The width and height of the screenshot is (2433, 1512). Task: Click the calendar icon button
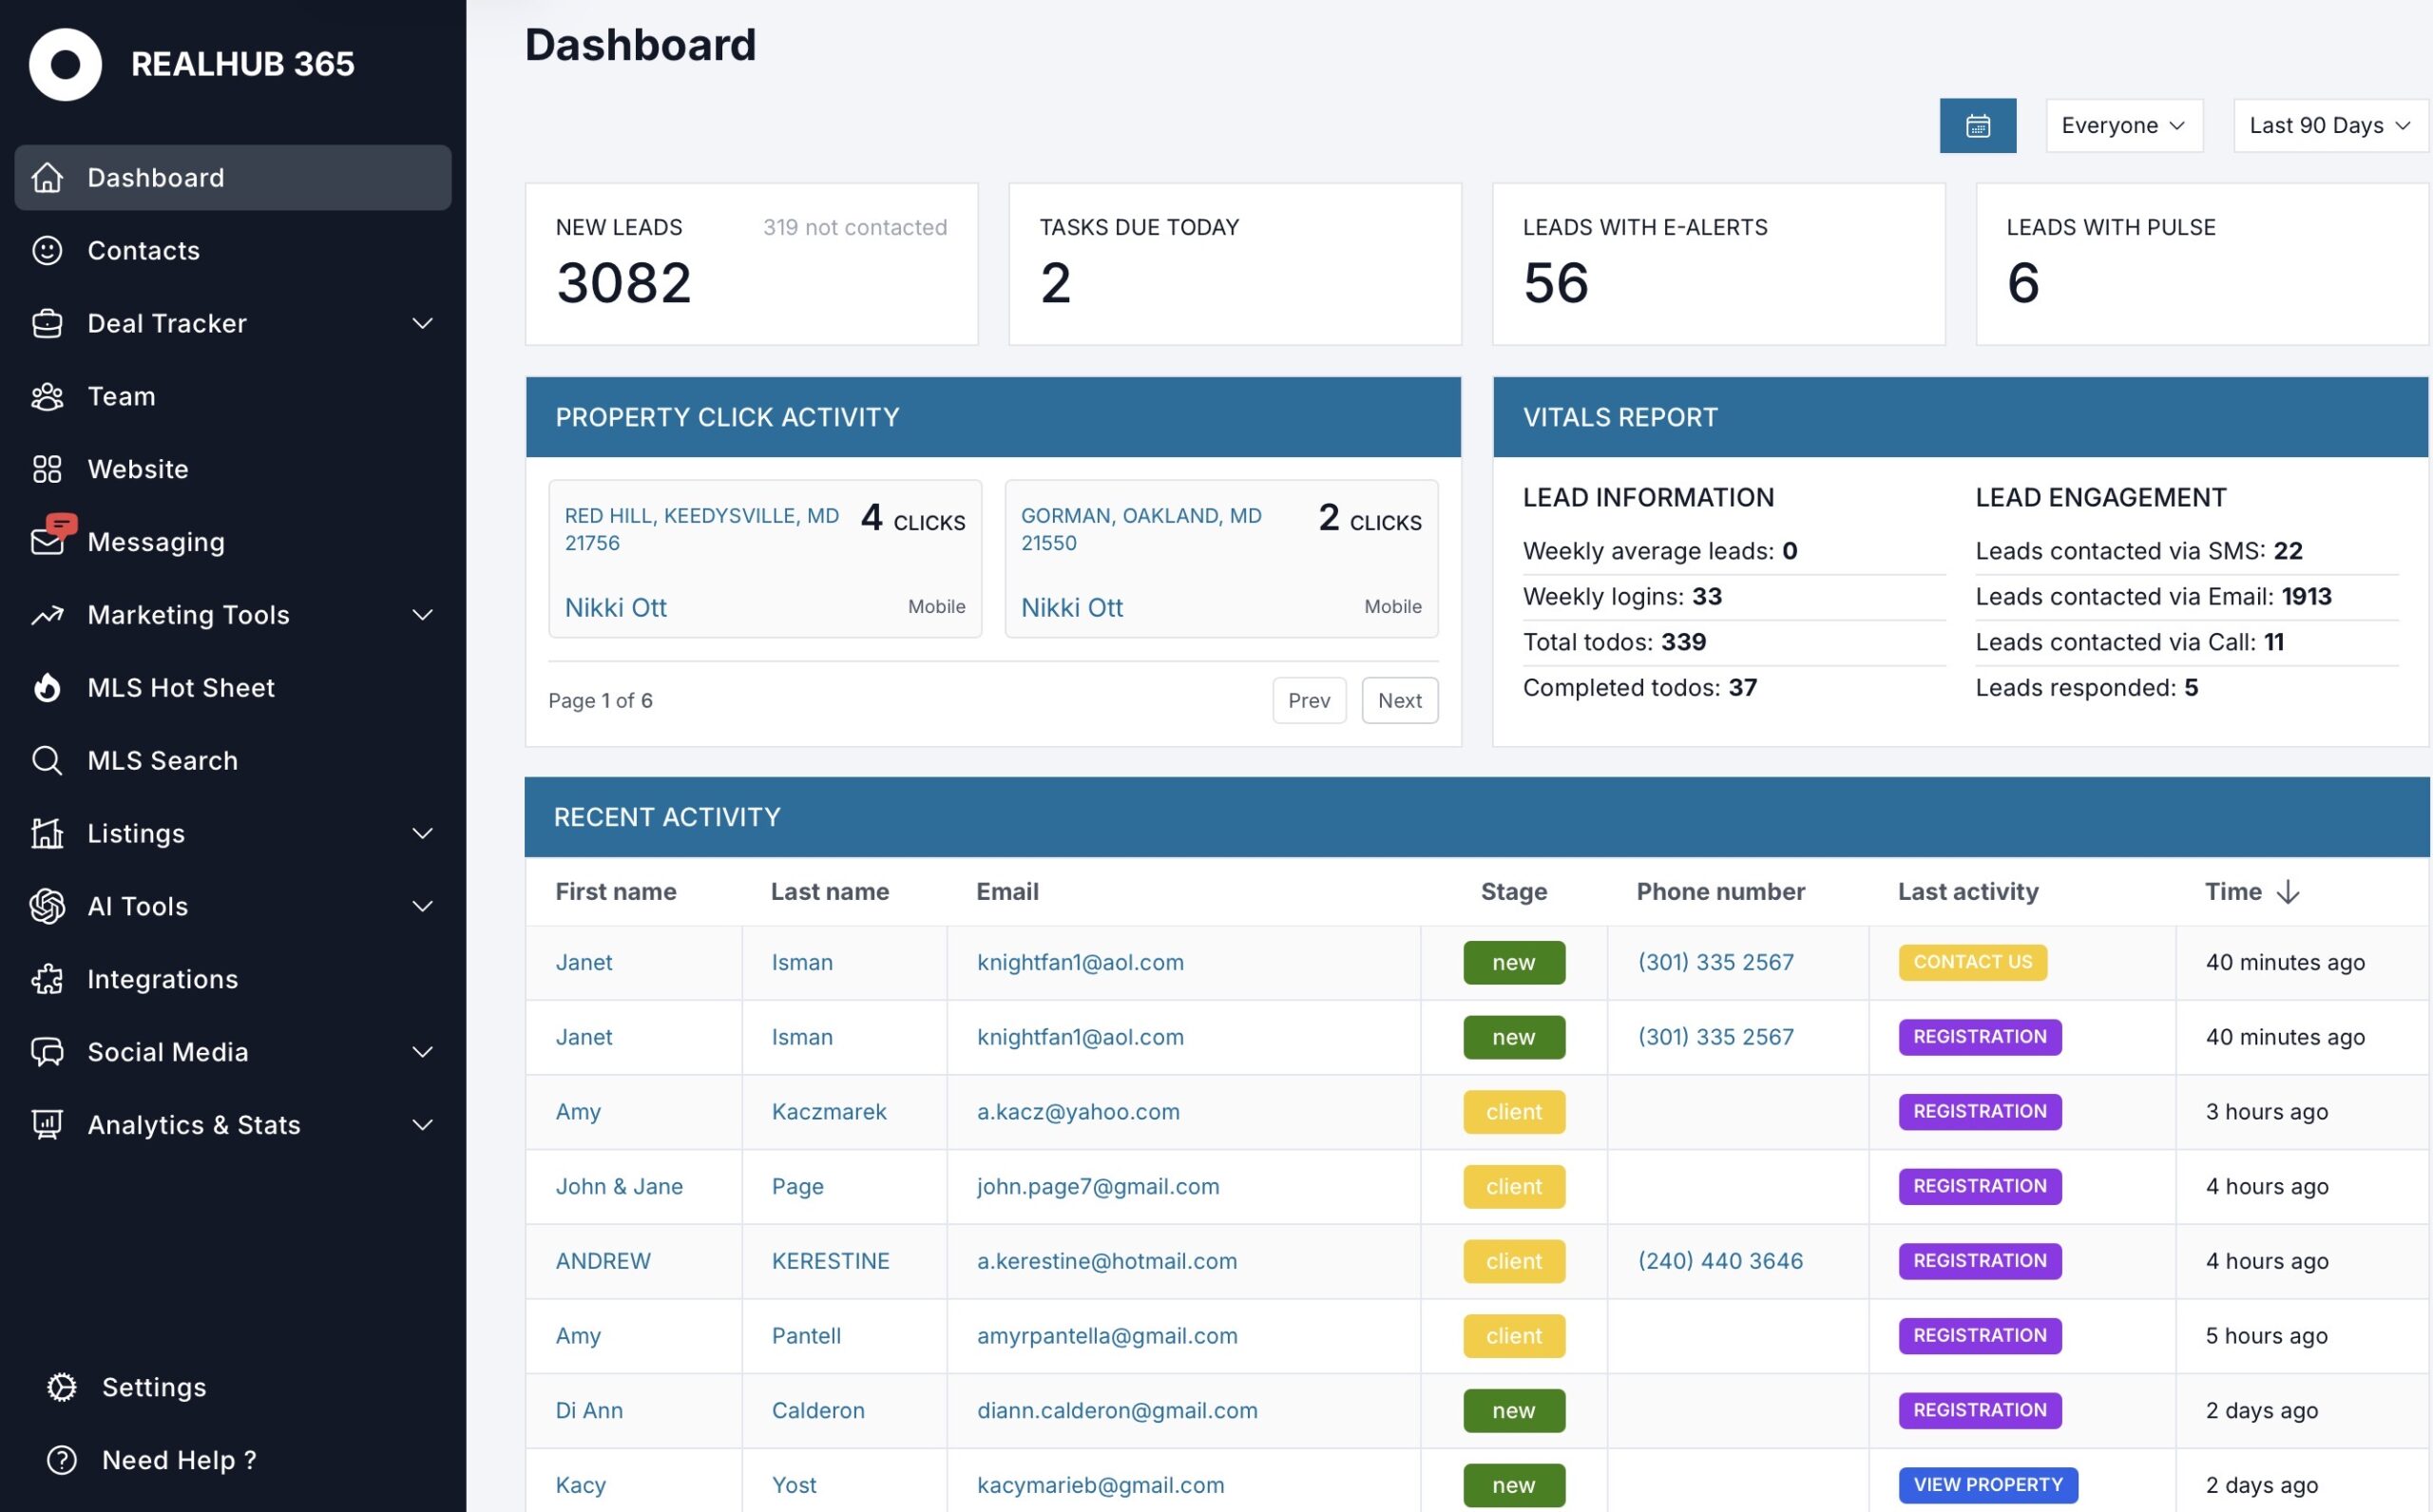coord(1977,126)
